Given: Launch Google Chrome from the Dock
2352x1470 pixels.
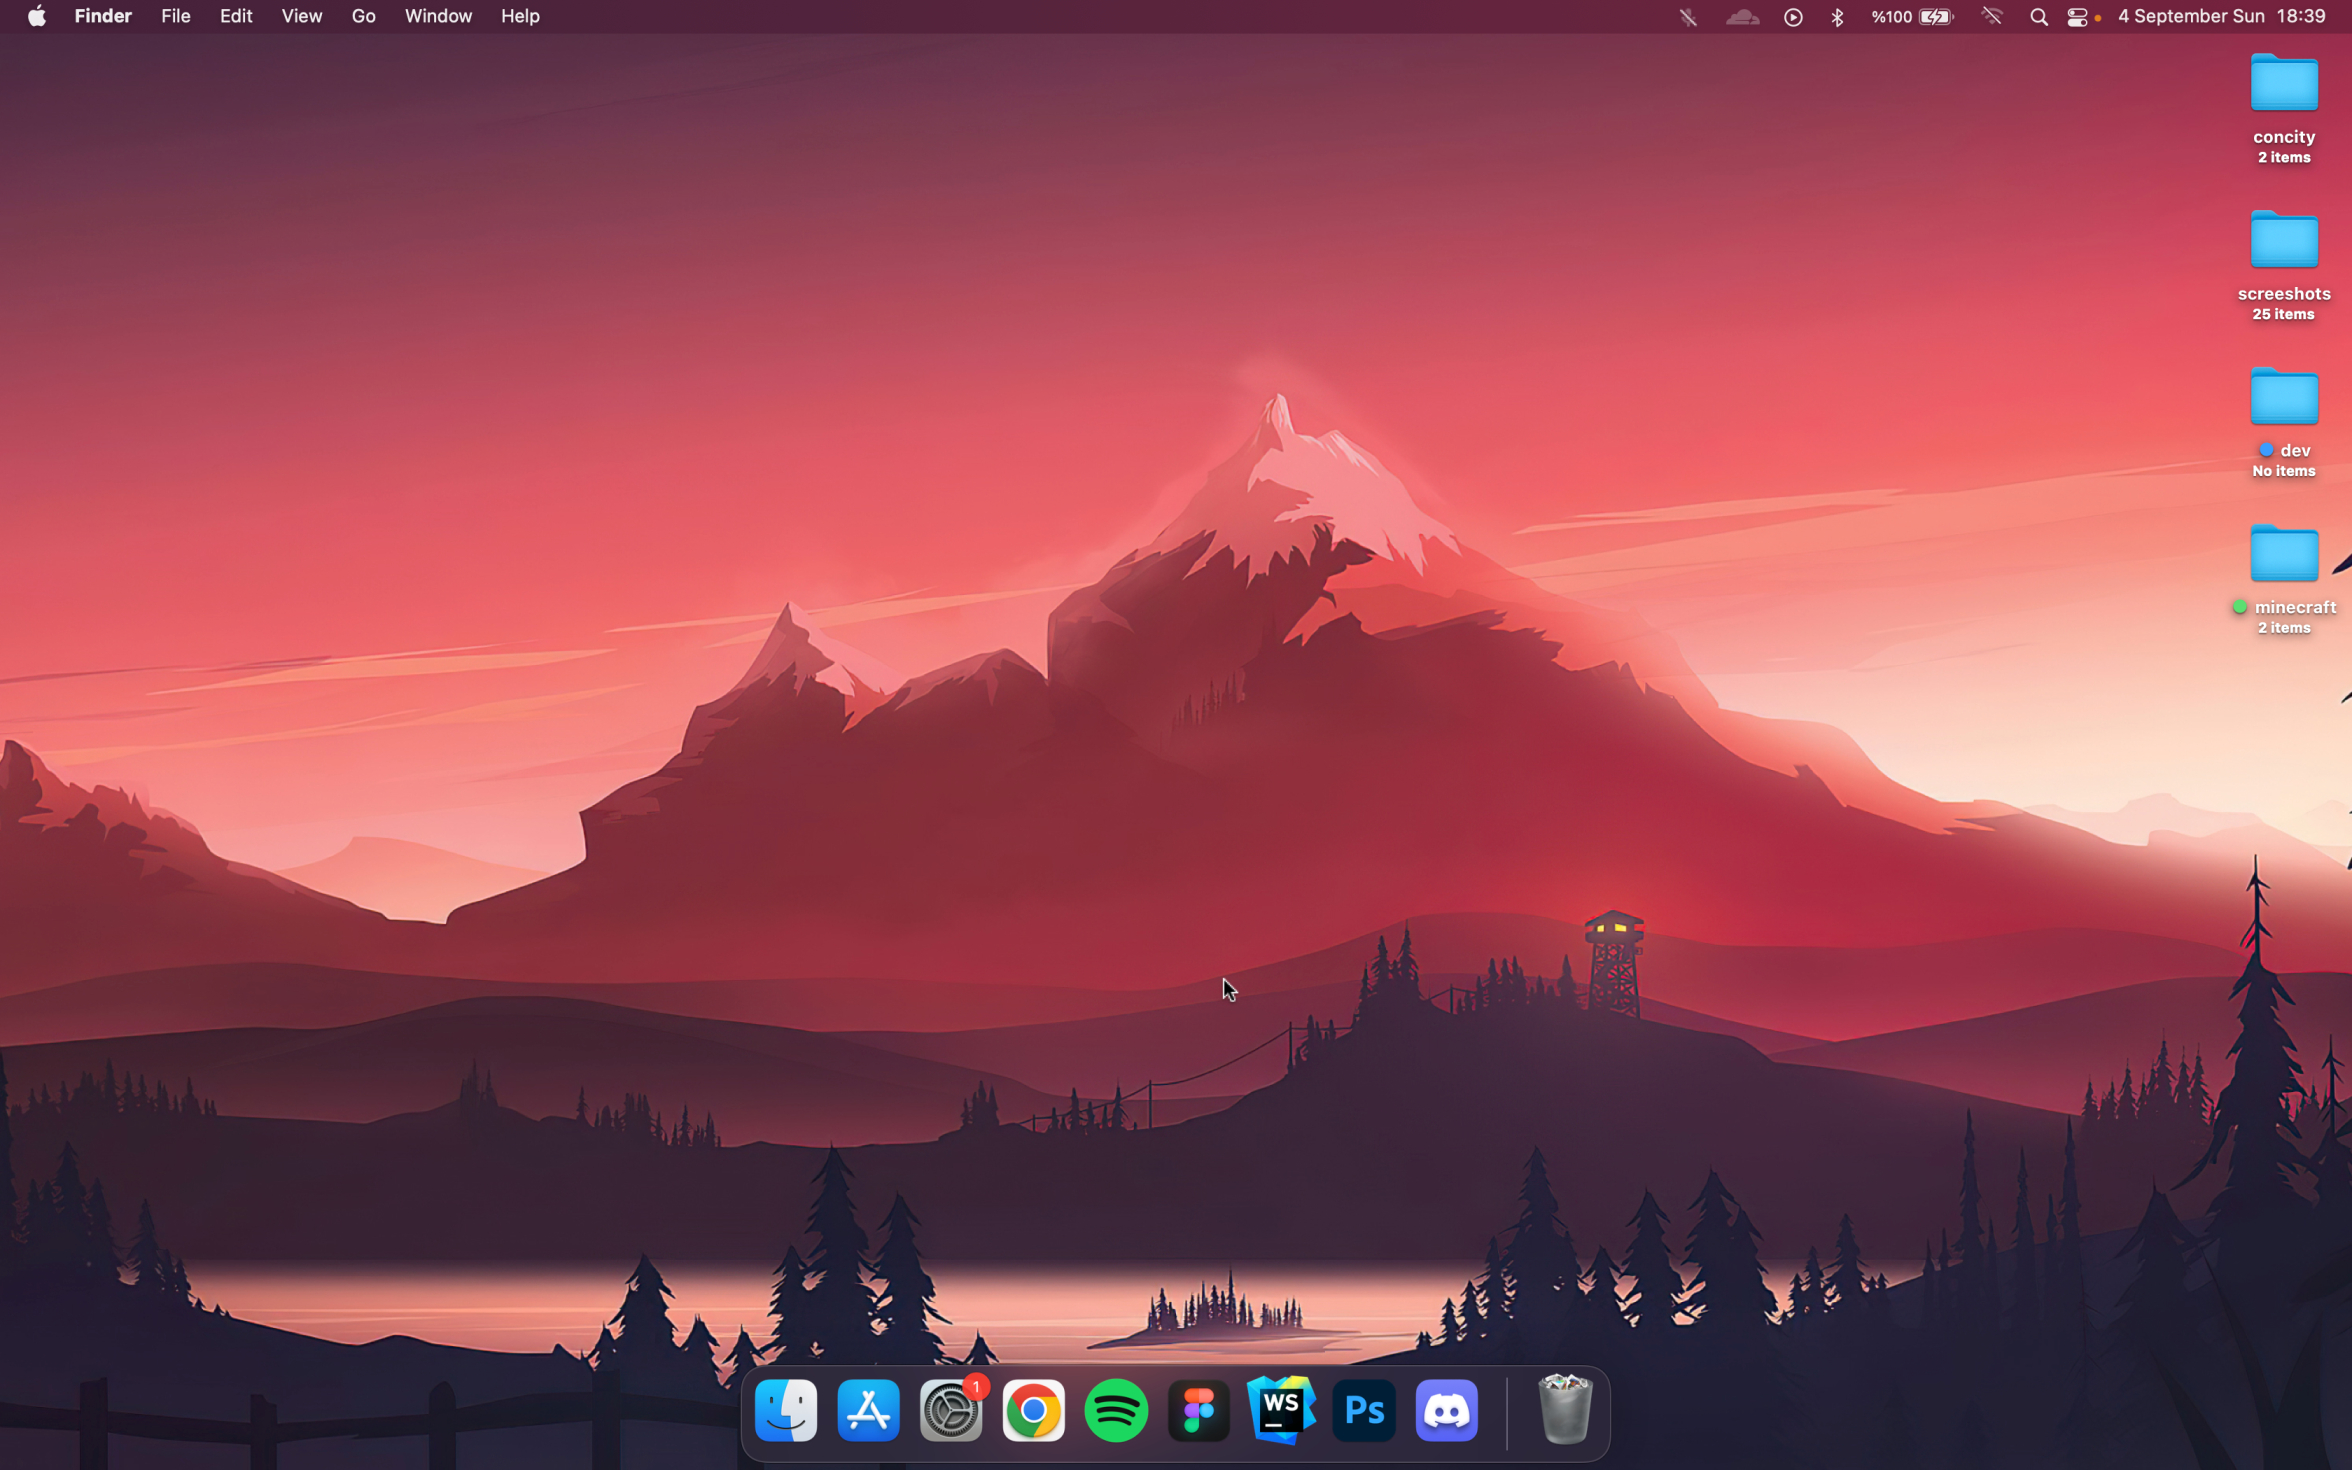Looking at the screenshot, I should pyautogui.click(x=1033, y=1410).
